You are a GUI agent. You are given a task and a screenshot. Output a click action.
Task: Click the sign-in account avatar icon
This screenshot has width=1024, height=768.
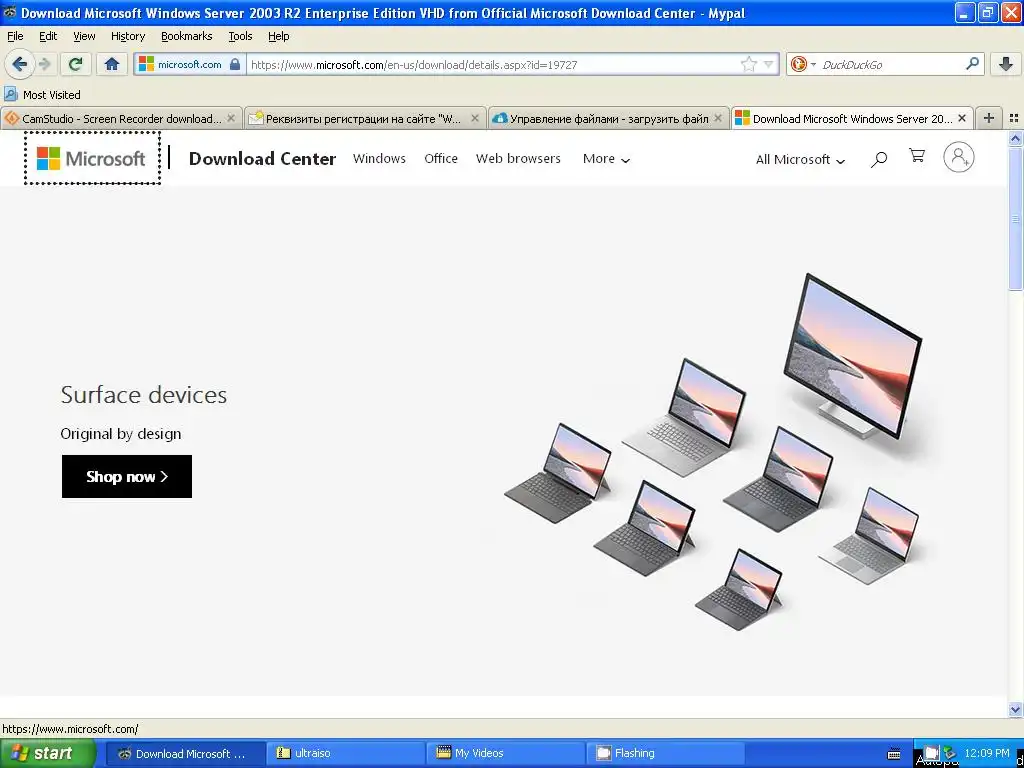[959, 157]
